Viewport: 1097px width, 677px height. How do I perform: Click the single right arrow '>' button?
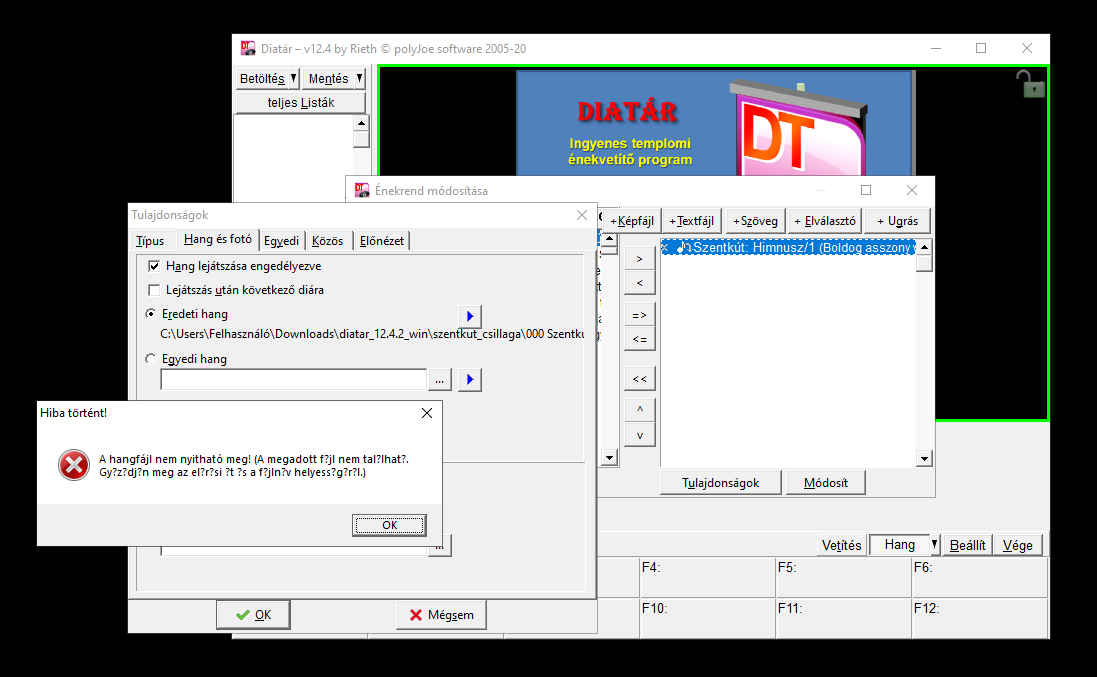pos(639,259)
